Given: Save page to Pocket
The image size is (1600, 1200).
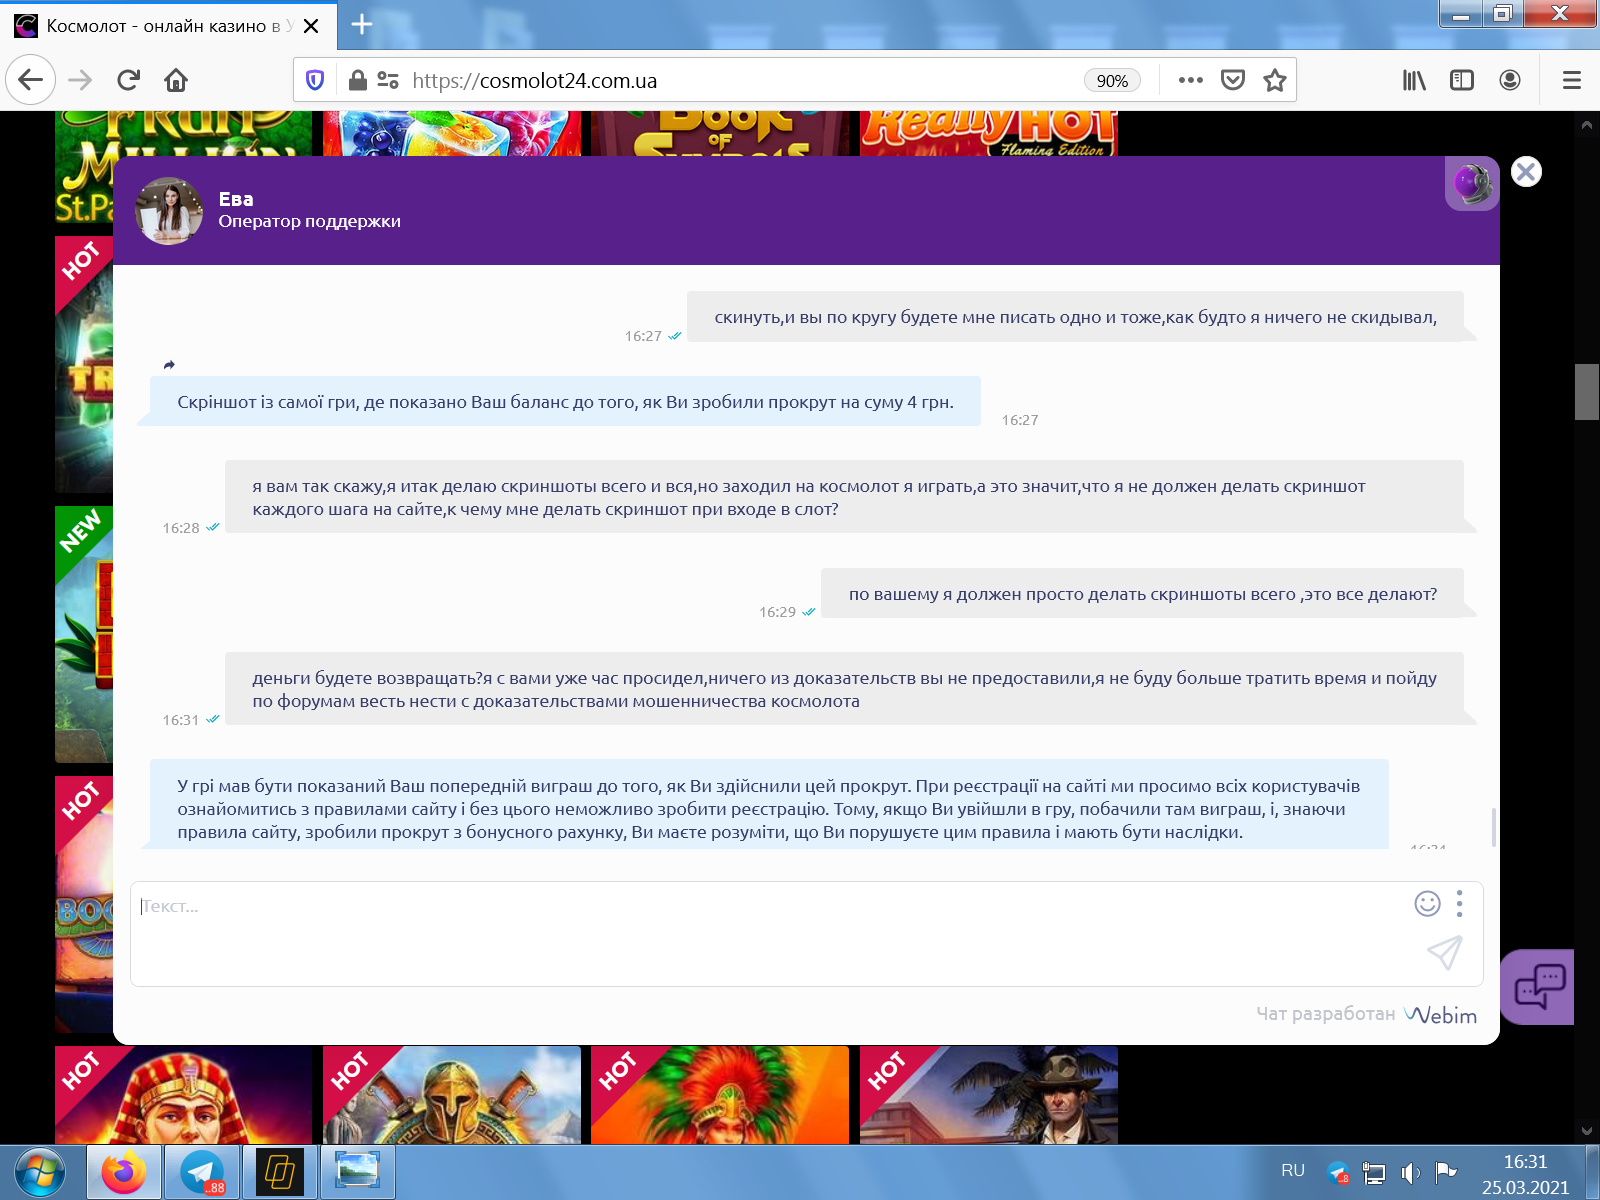Looking at the screenshot, I should tap(1233, 80).
